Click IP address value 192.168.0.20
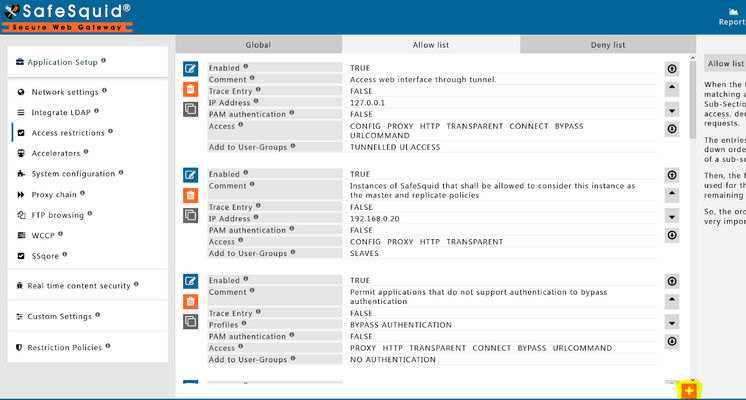The image size is (746, 400). click(374, 219)
